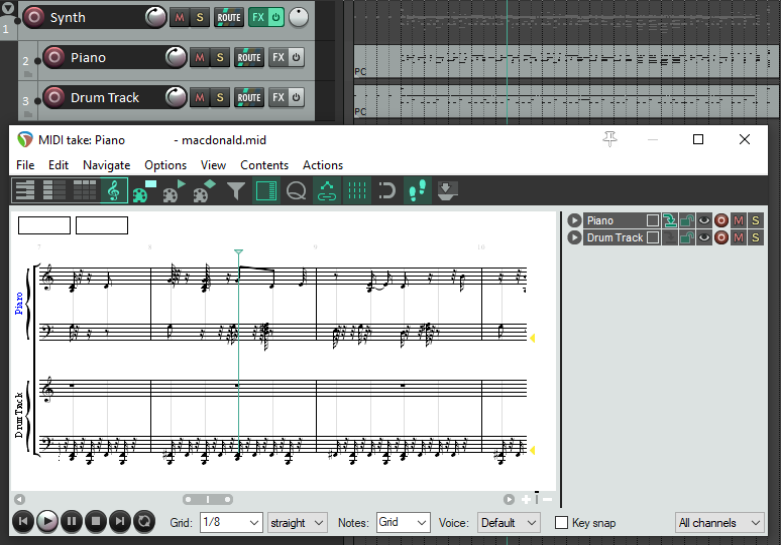This screenshot has width=781, height=545.
Task: Expand the Piano row play arrow
Action: point(574,220)
